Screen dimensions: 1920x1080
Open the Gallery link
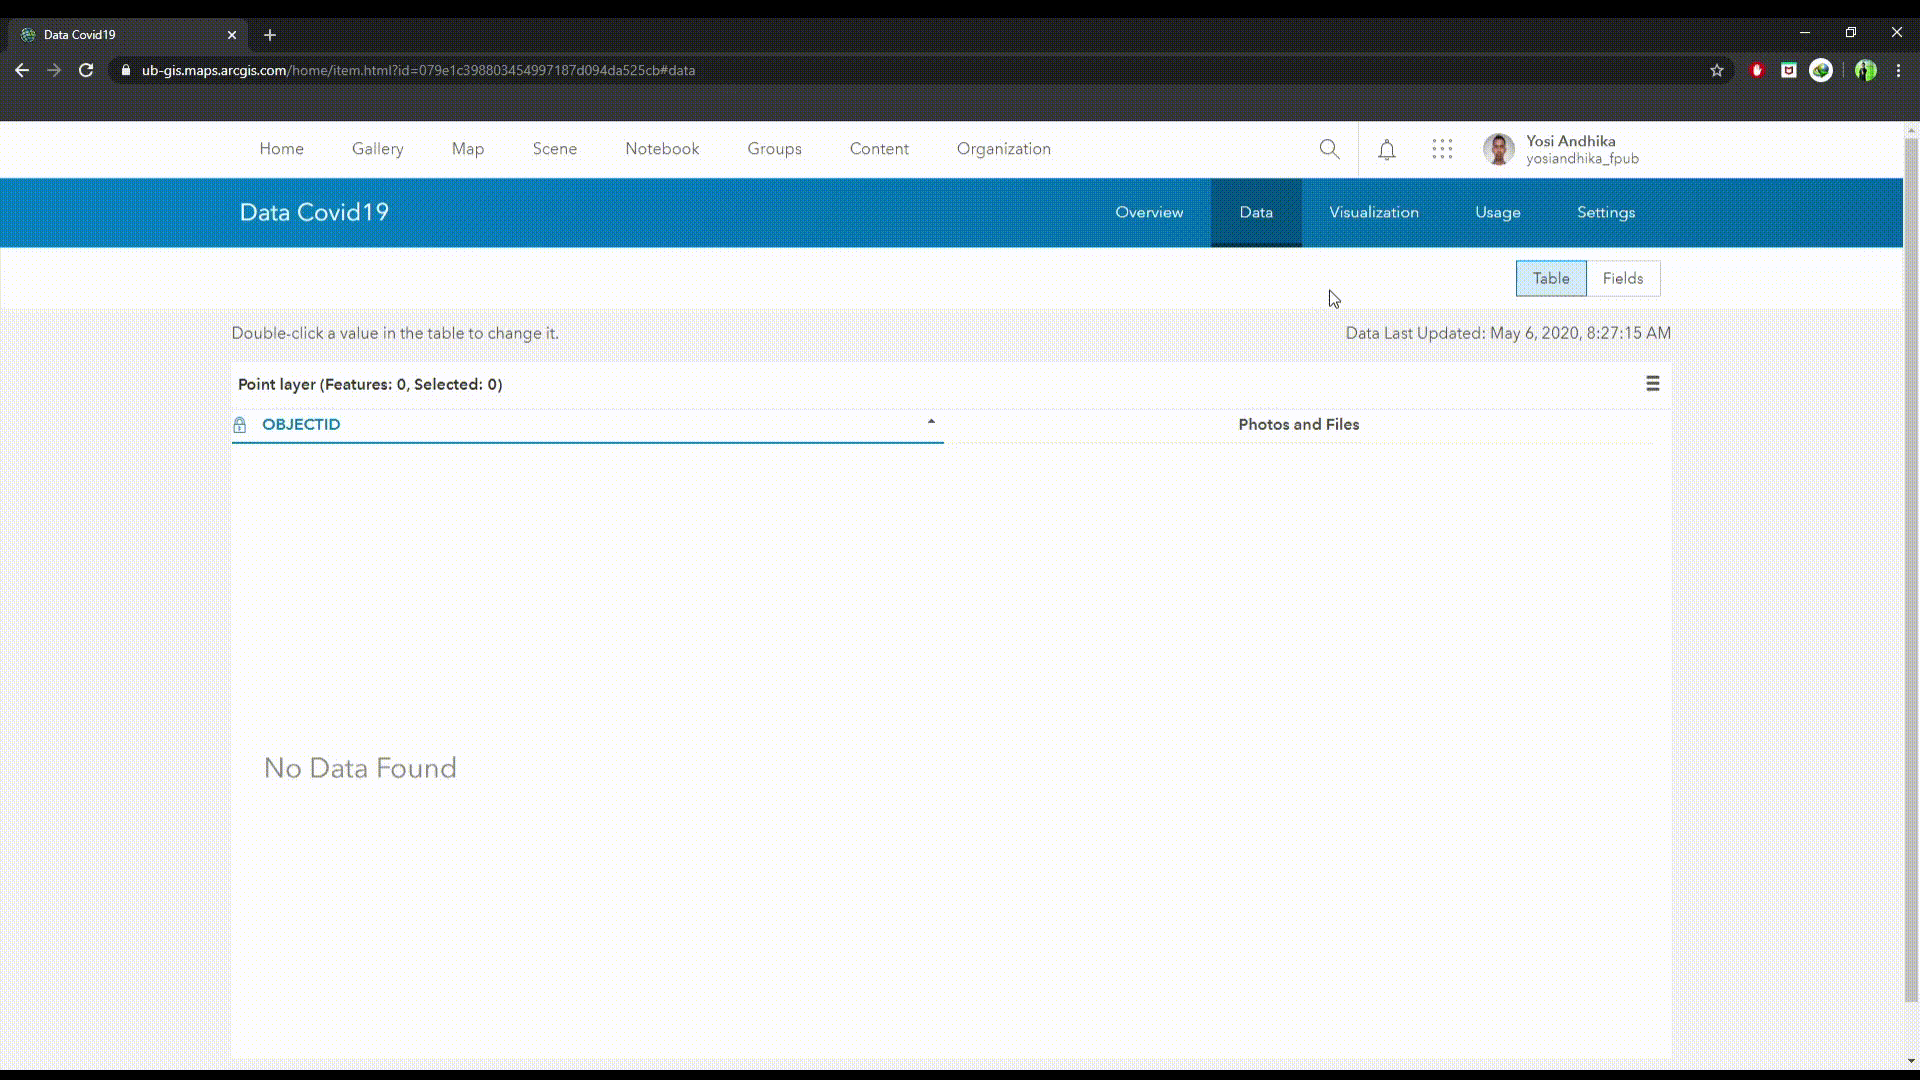point(377,148)
